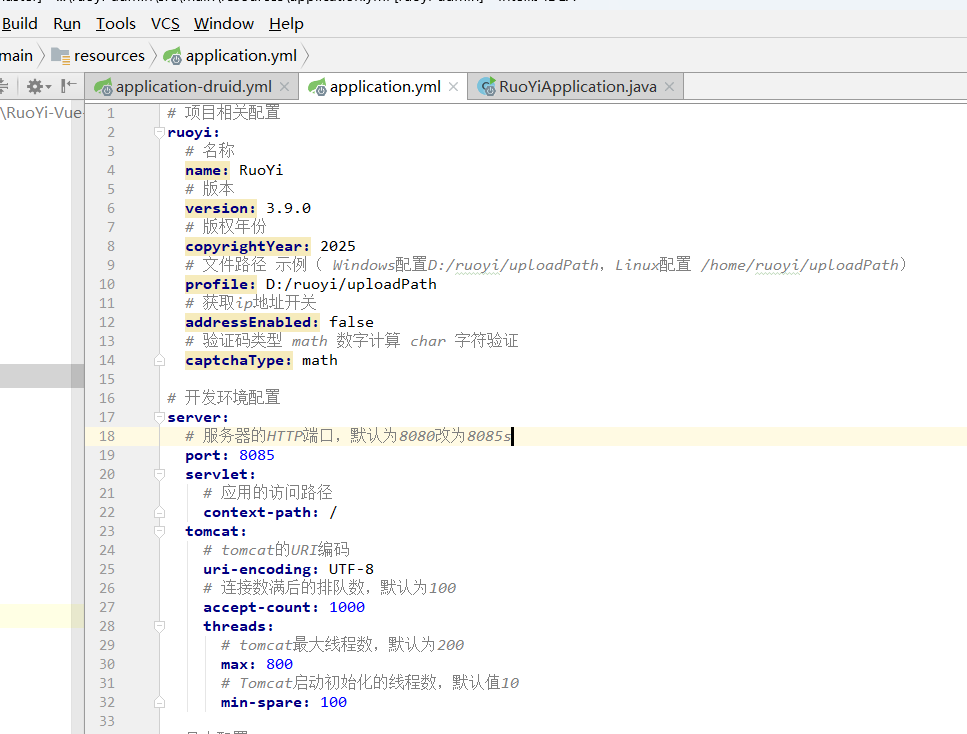Click the addressEnabled value false
The image size is (967, 734).
[x=351, y=322]
